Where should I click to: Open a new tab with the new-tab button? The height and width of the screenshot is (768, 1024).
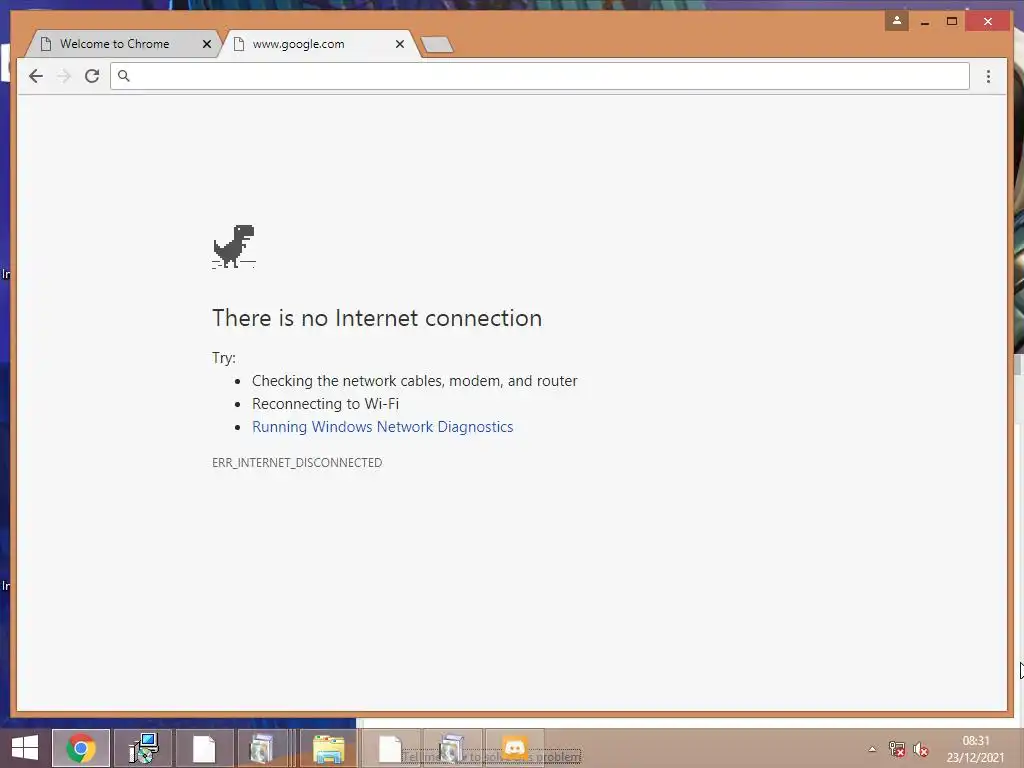[437, 44]
